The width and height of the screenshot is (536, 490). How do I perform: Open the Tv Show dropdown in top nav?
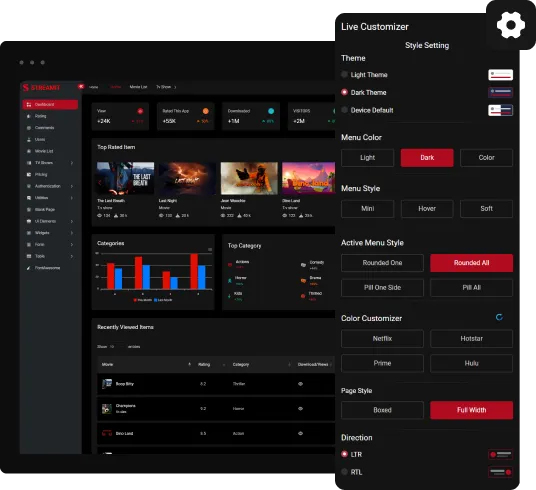pos(166,87)
